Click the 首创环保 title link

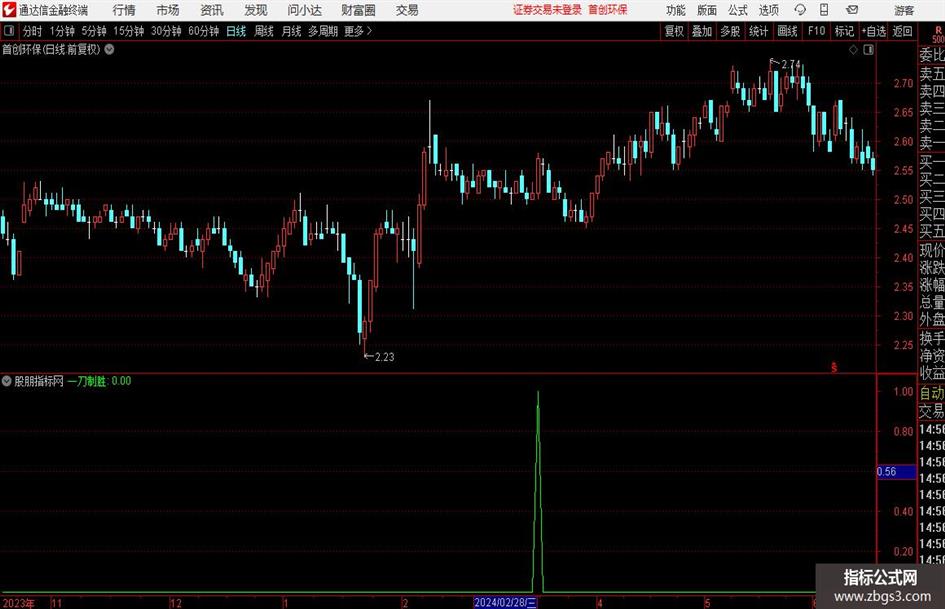pos(608,10)
